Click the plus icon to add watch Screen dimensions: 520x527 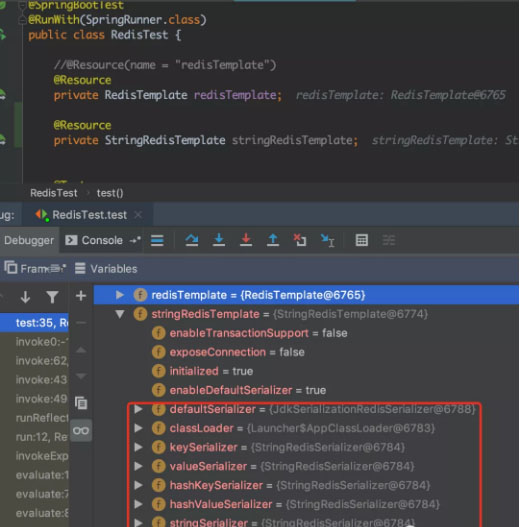click(x=81, y=296)
